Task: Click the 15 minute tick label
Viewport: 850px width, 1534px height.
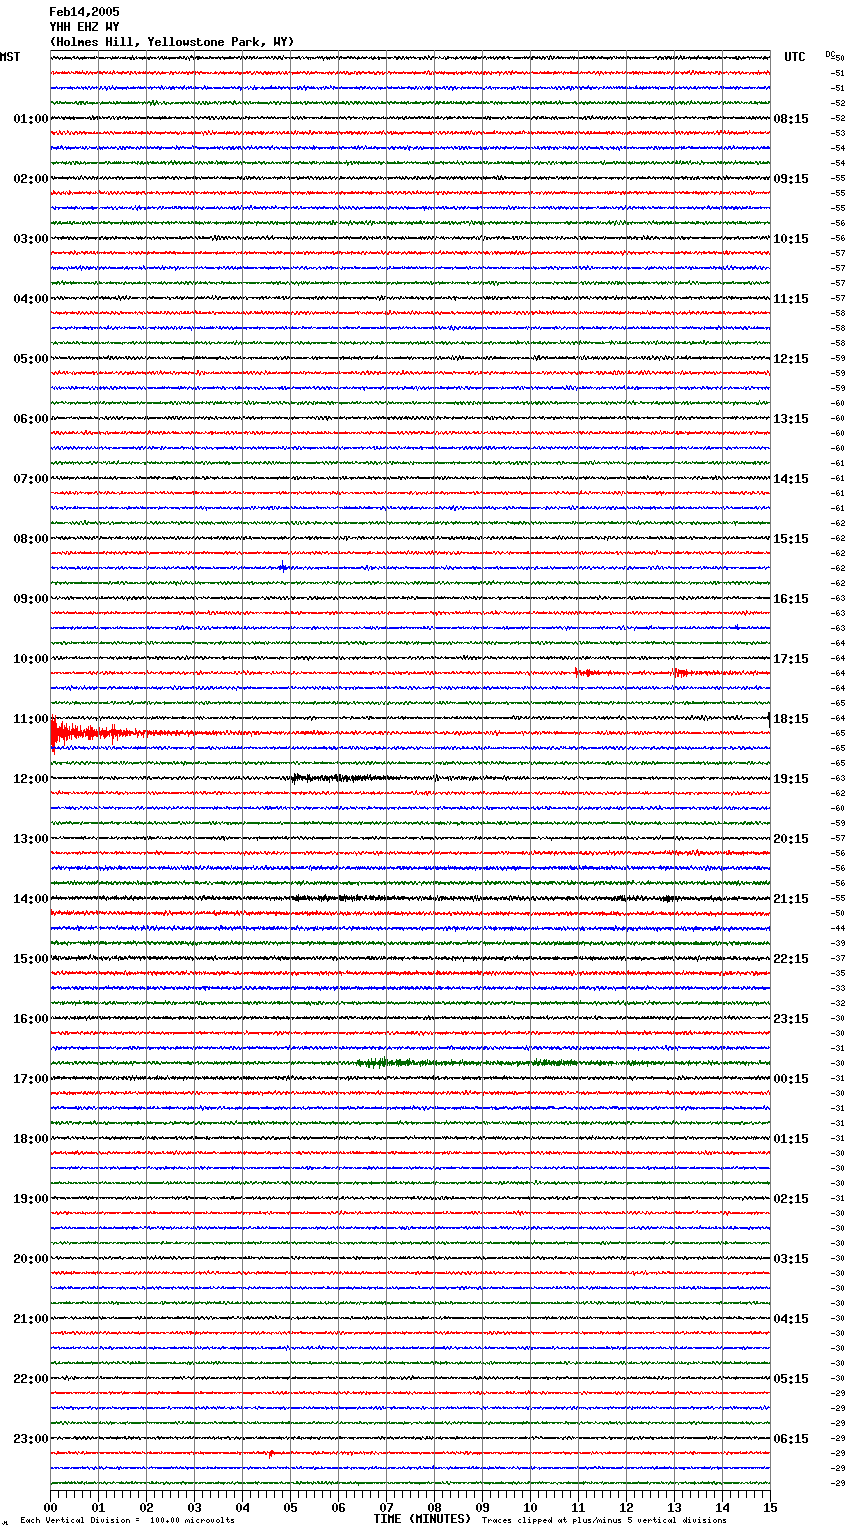Action: pyautogui.click(x=770, y=1507)
